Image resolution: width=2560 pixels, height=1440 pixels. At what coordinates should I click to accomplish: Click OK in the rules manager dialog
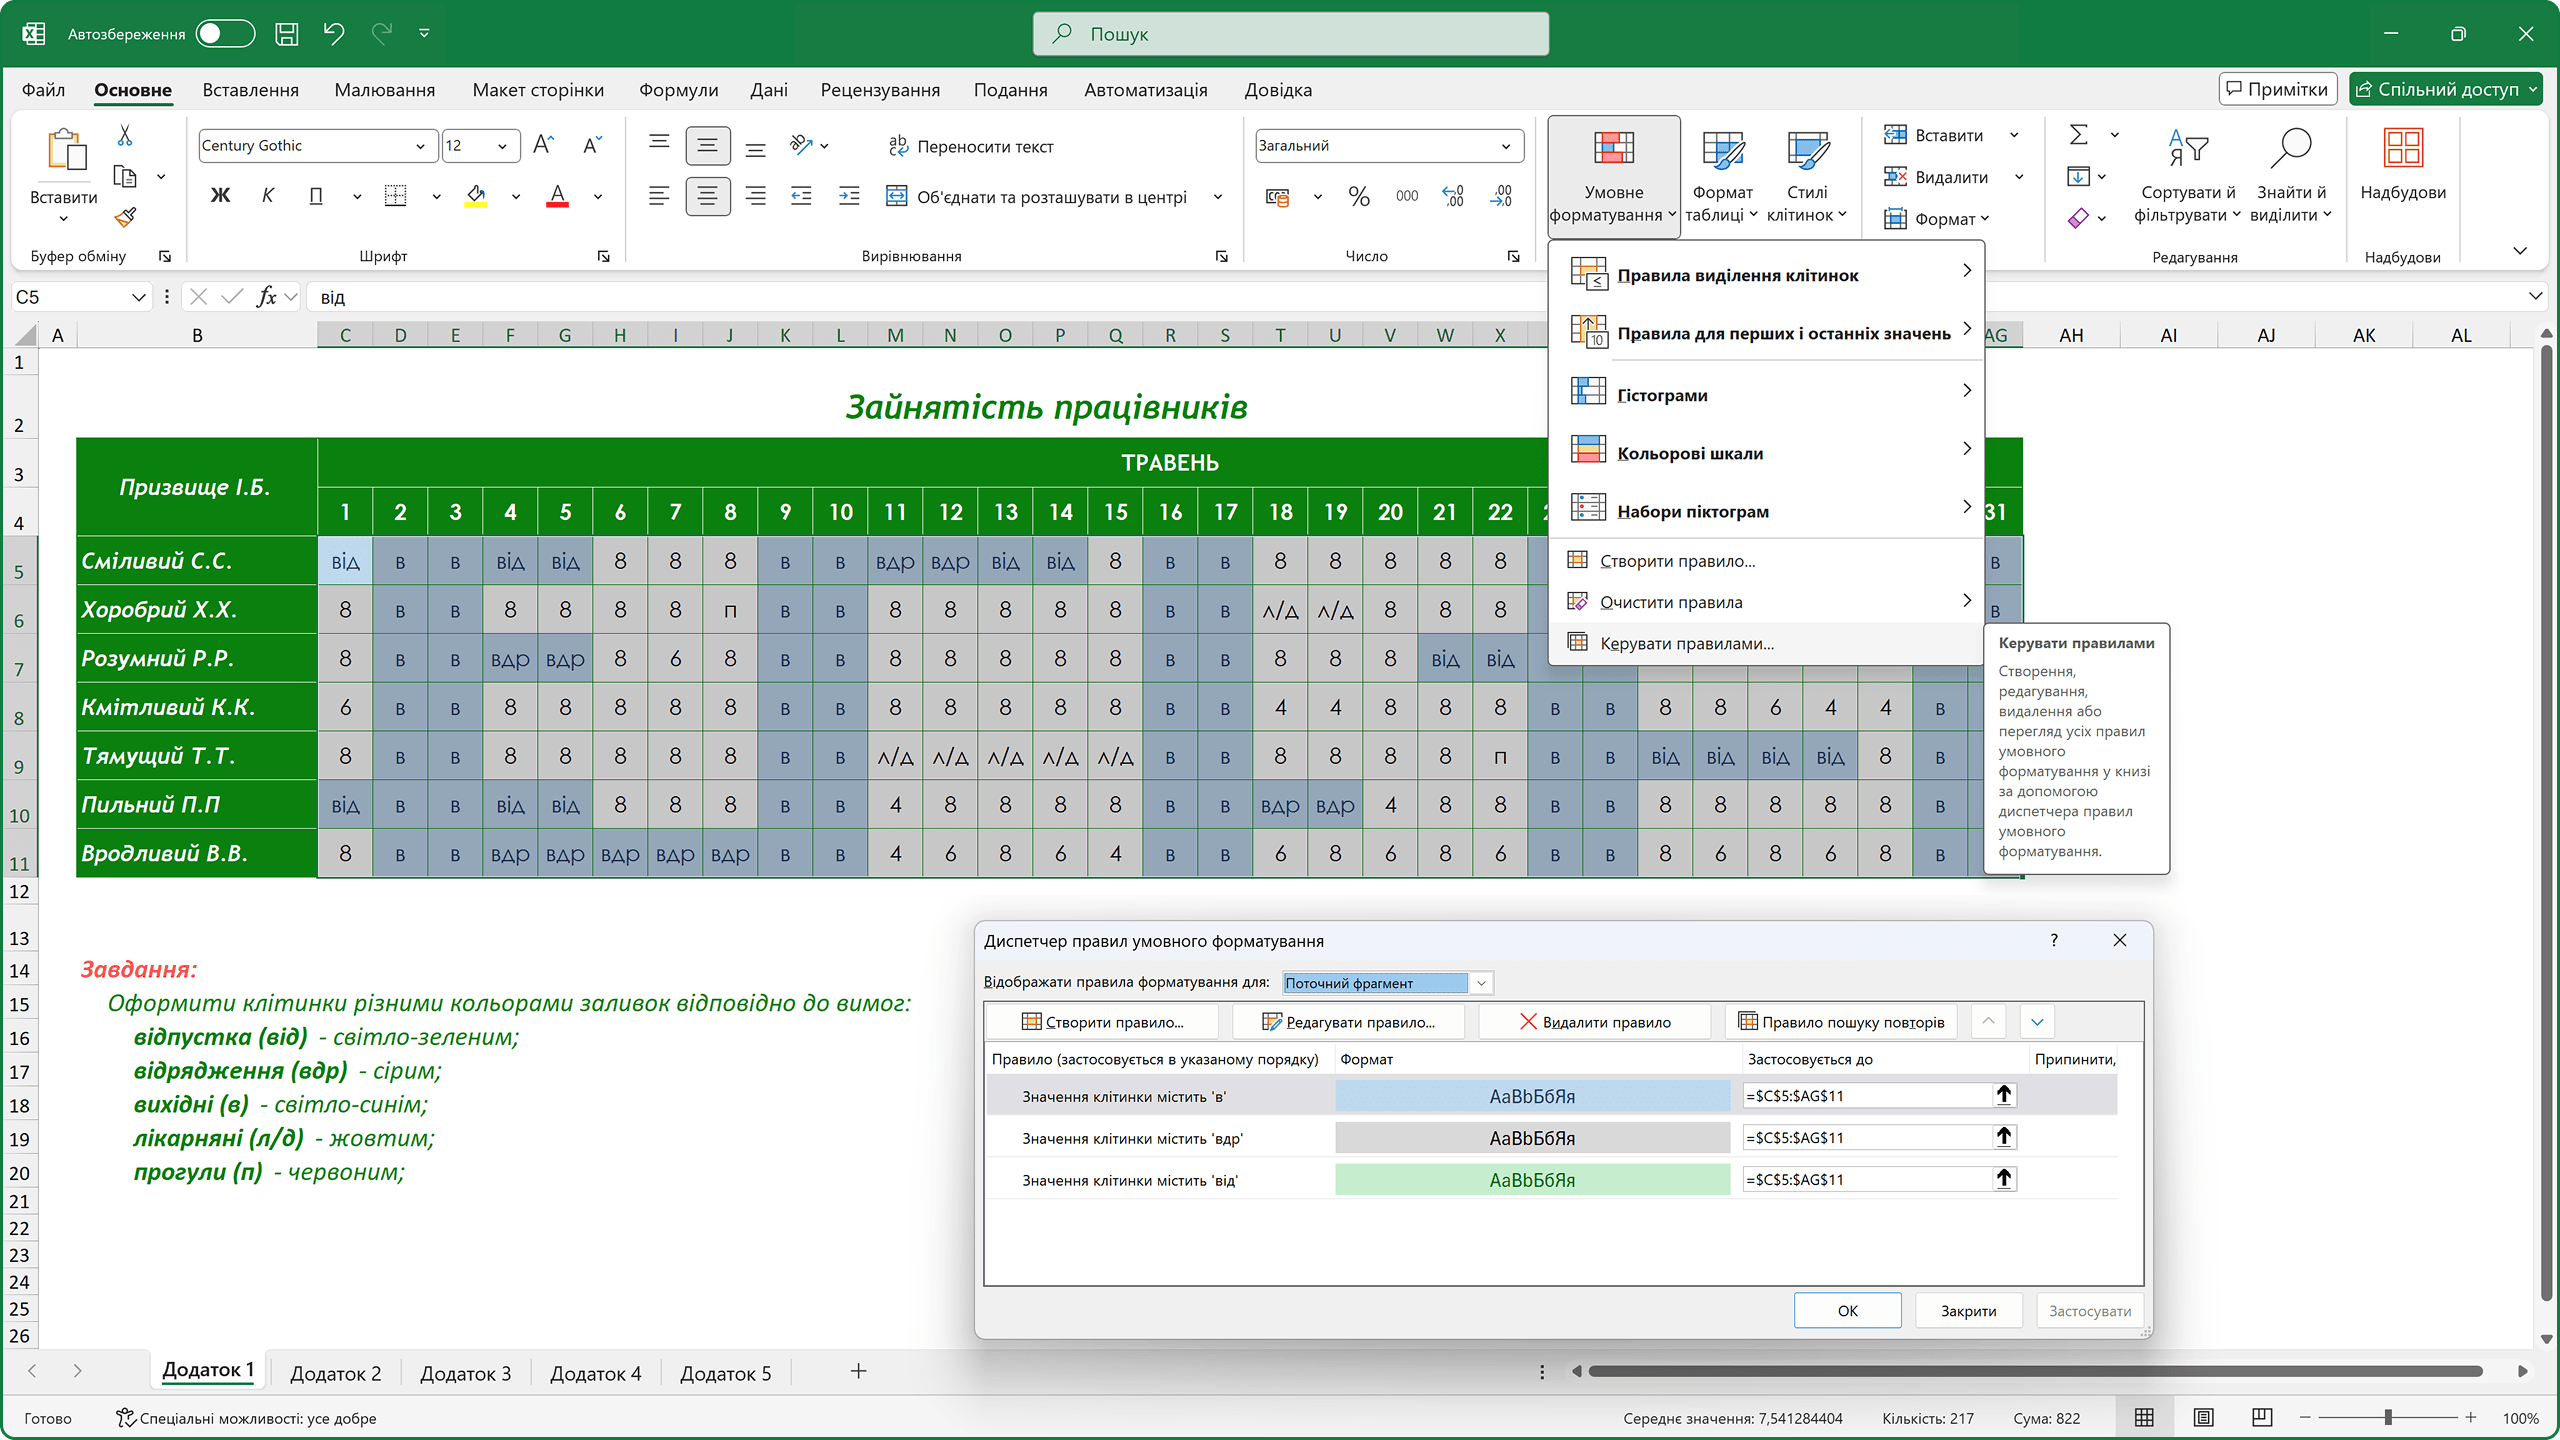pyautogui.click(x=1847, y=1310)
